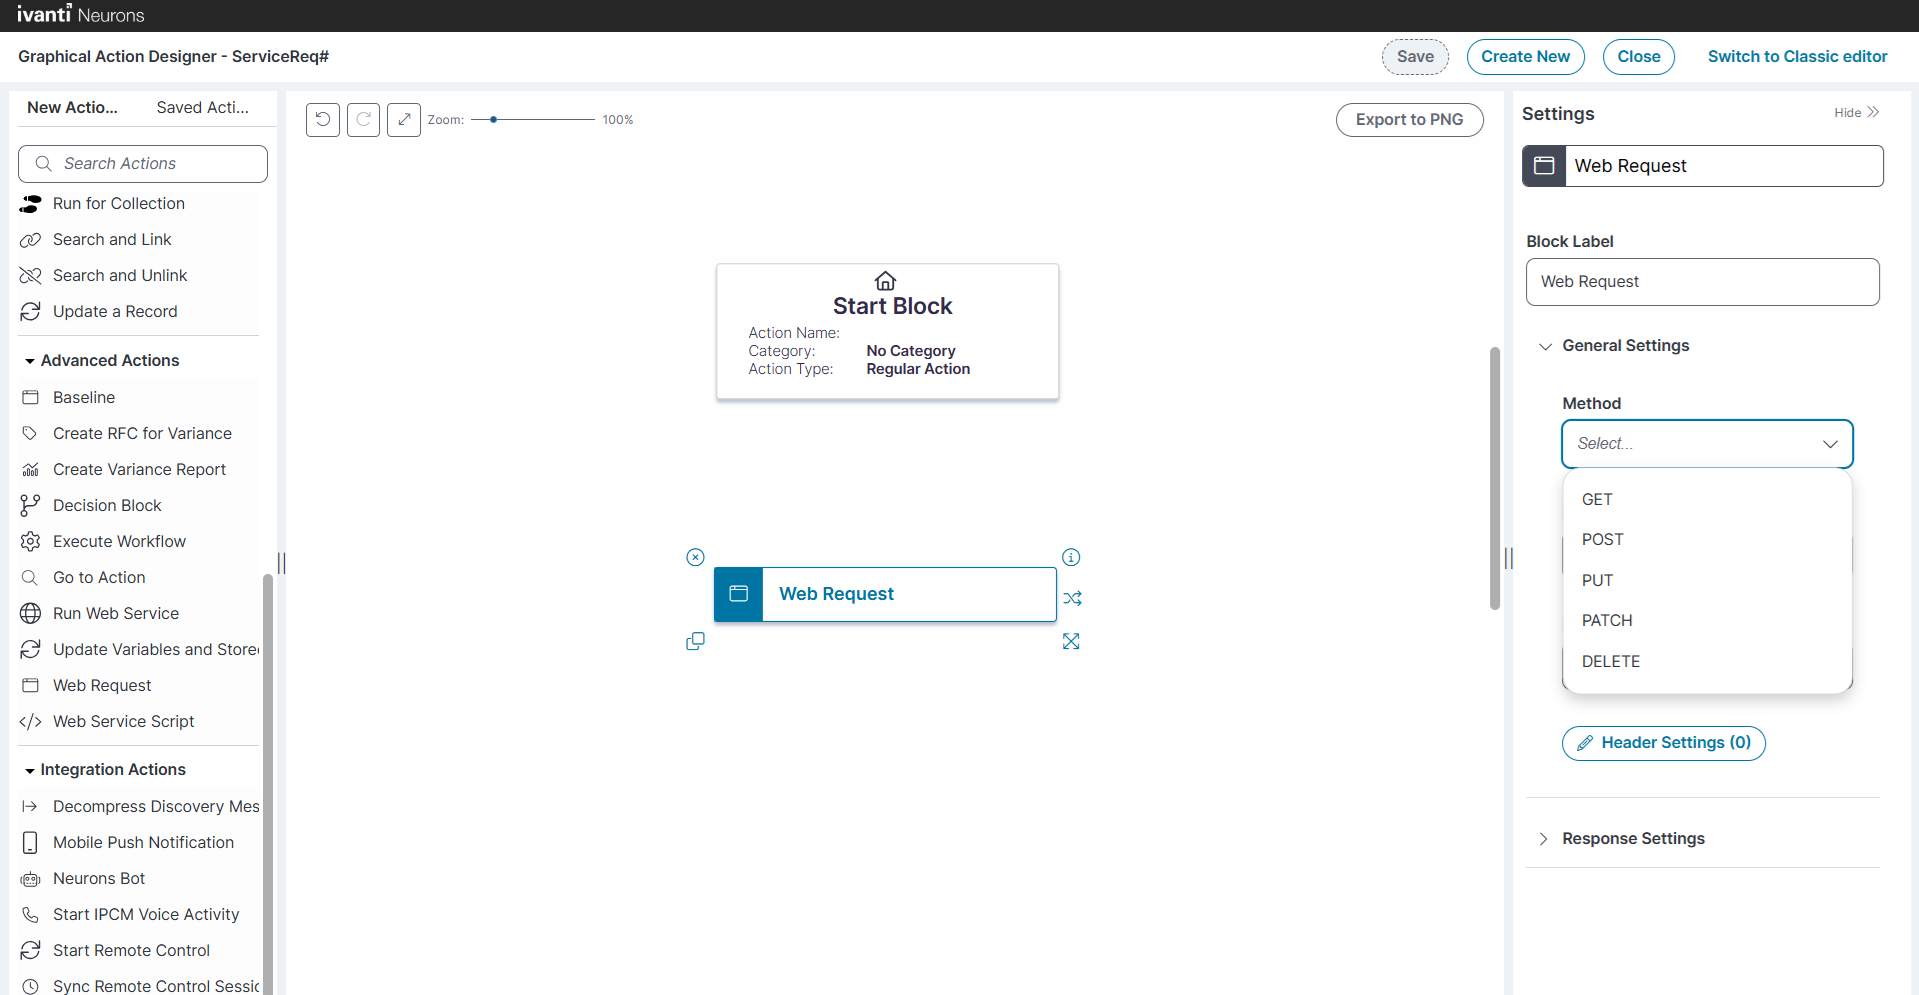Open the New Actions tab
The height and width of the screenshot is (995, 1919).
click(x=72, y=108)
